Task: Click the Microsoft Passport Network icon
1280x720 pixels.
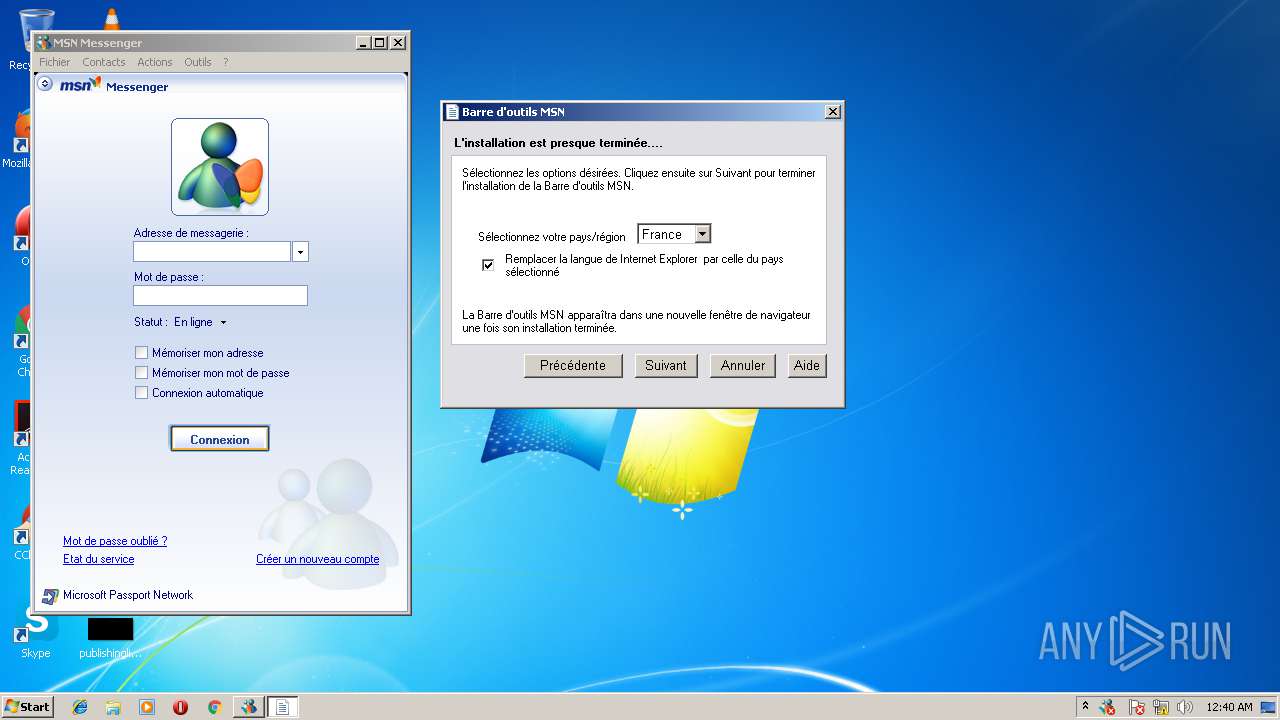Action: click(x=50, y=596)
